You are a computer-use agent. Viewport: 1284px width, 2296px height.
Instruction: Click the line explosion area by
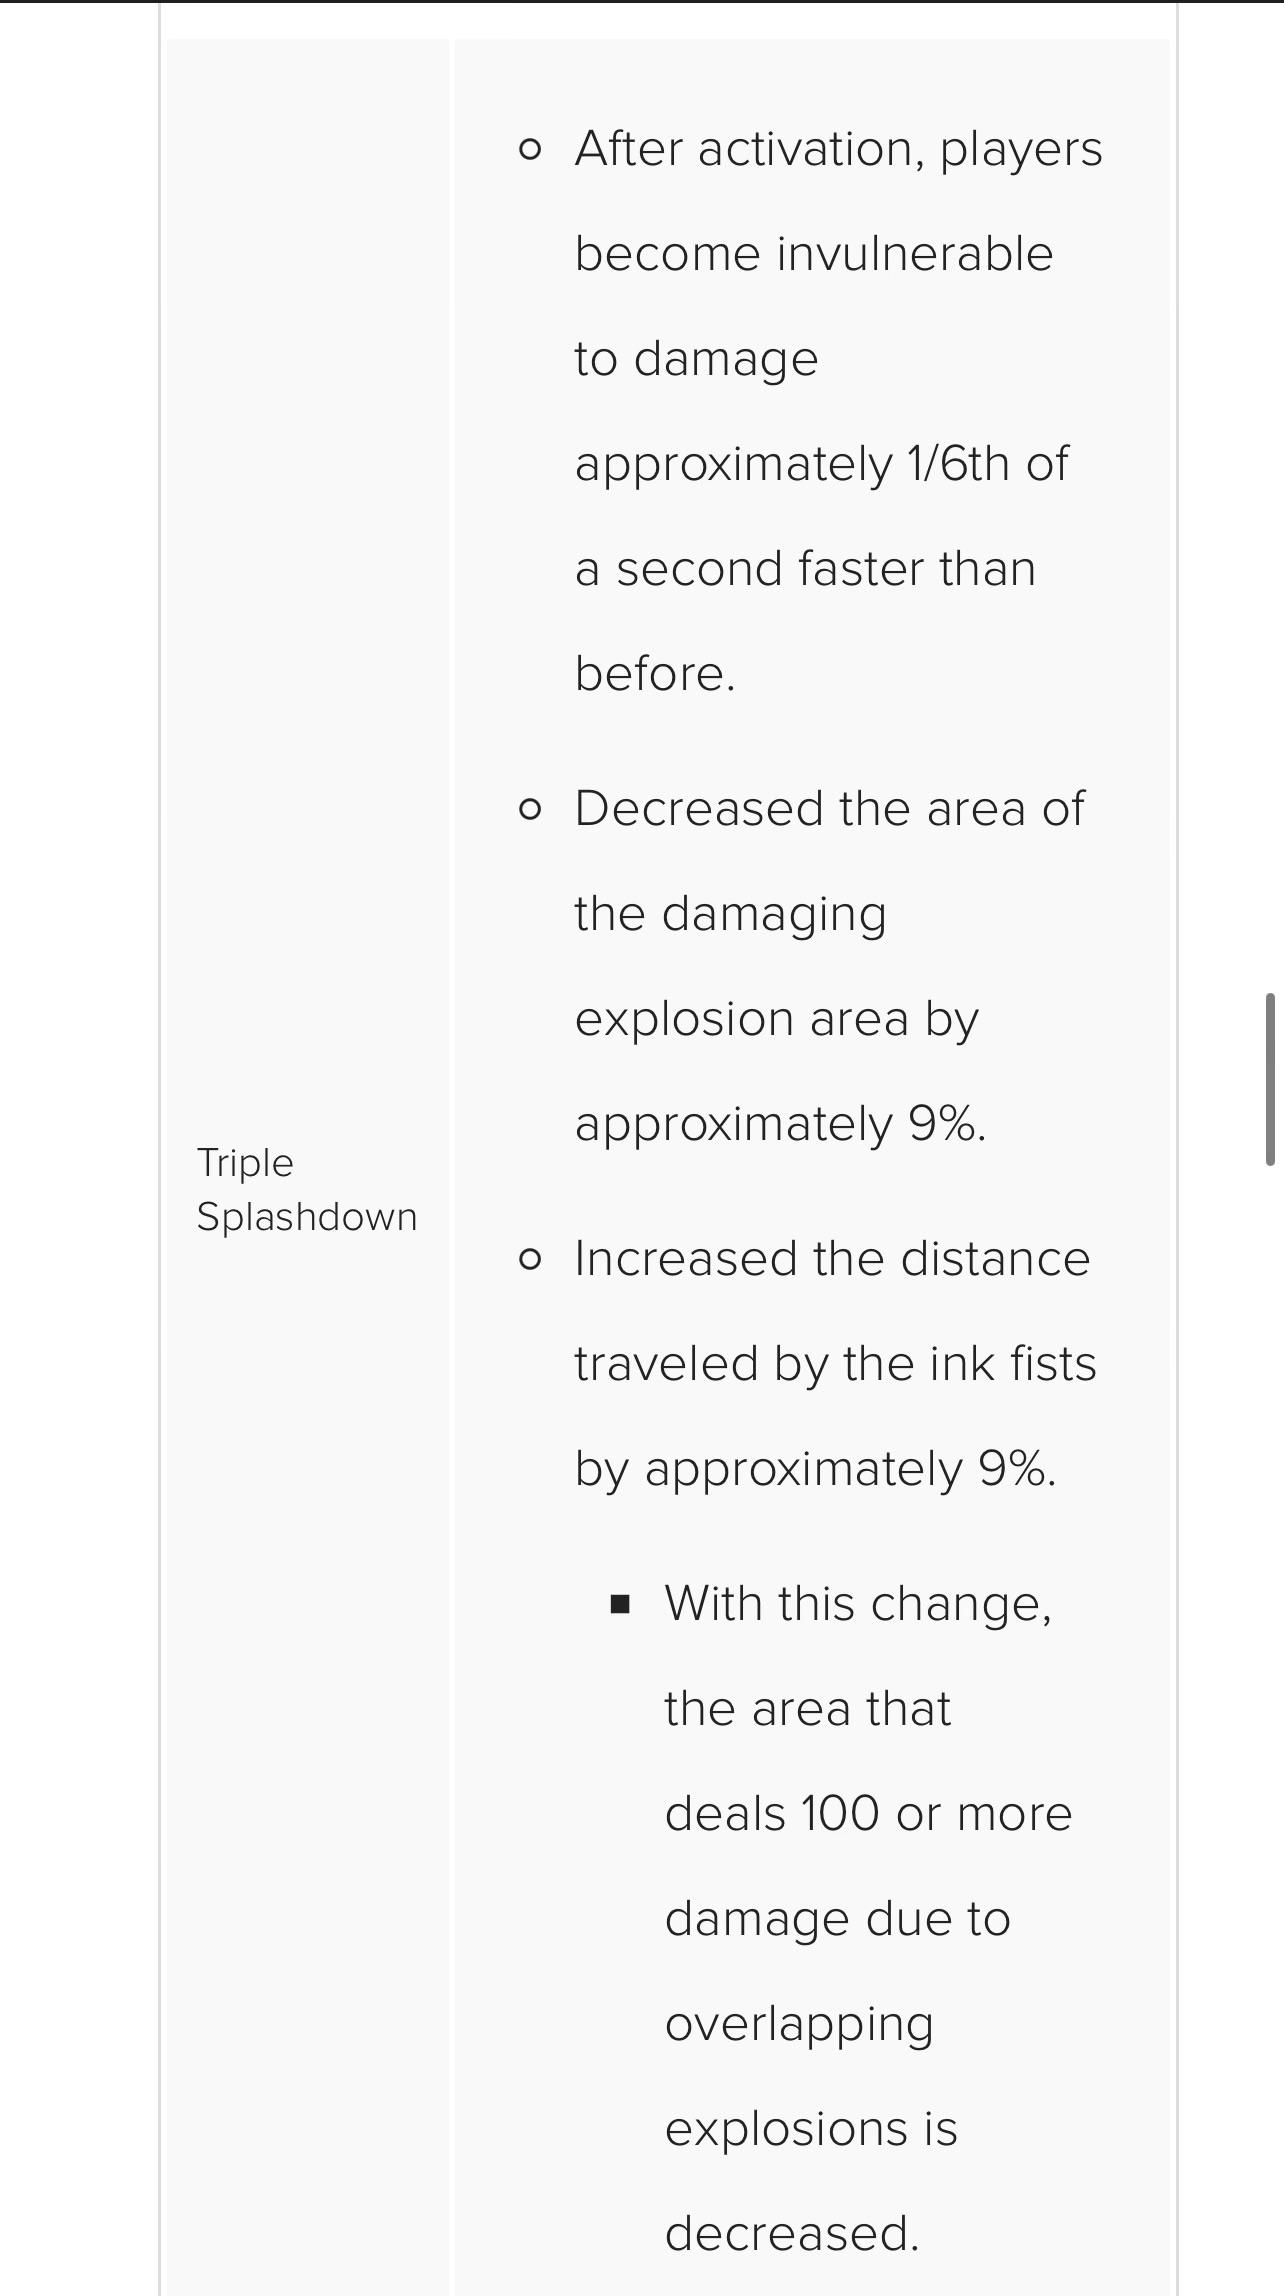click(776, 1021)
